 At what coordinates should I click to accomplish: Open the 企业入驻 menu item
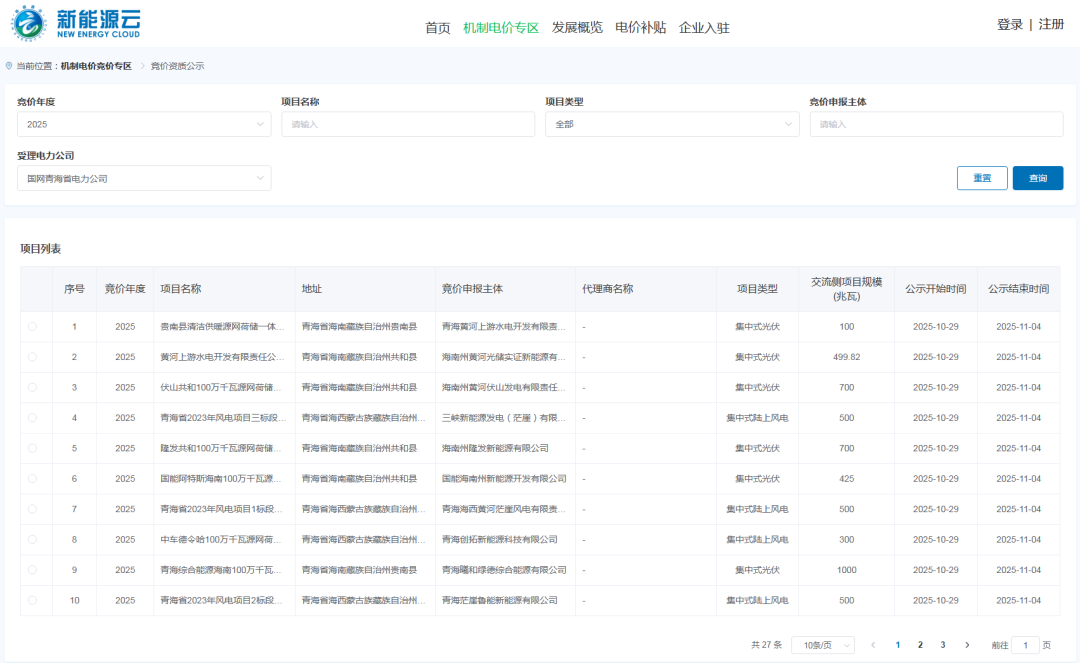(x=706, y=28)
